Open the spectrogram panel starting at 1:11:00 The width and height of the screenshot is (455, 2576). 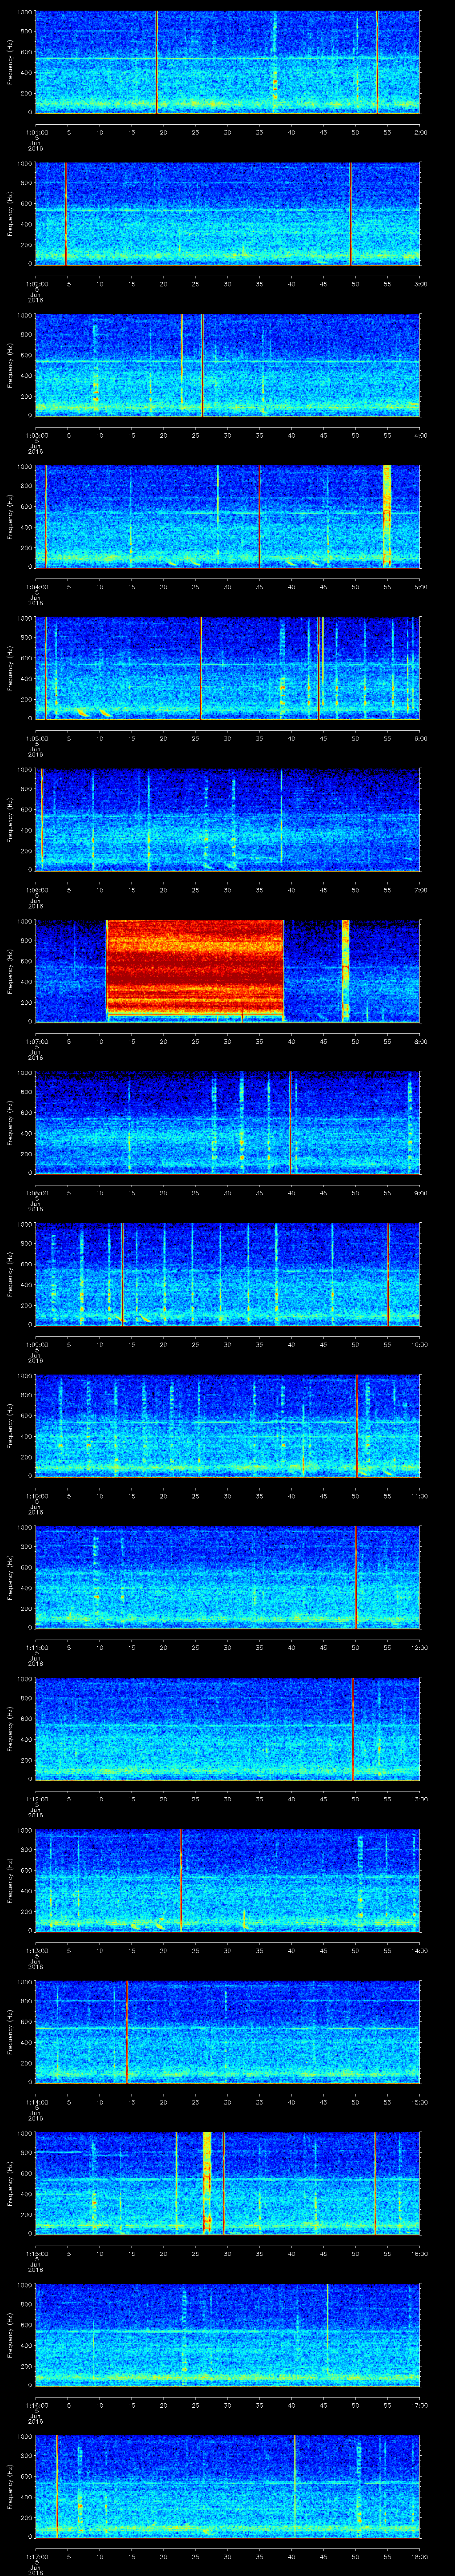[227, 1577]
